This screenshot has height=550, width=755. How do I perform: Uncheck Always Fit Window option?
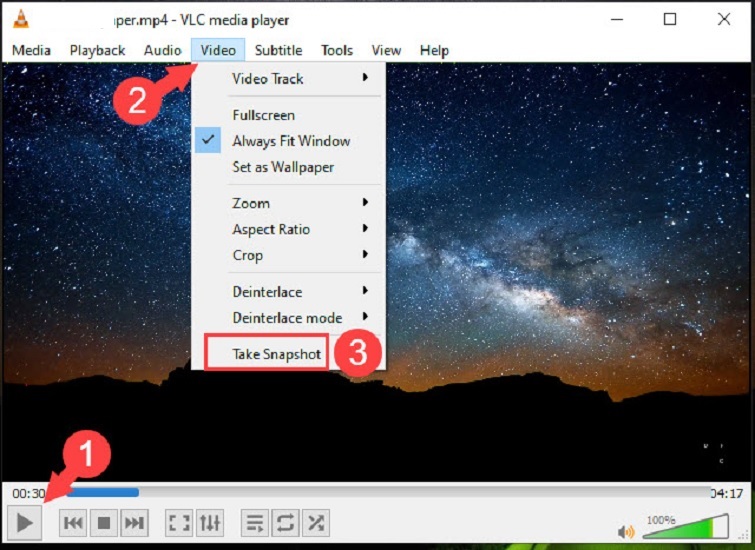click(290, 141)
